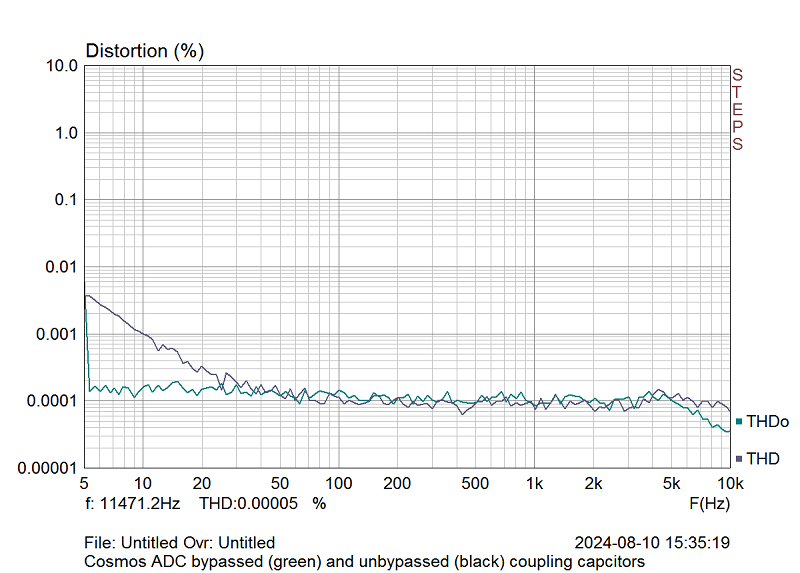Click the '0.01' y-axis label

tap(61, 267)
